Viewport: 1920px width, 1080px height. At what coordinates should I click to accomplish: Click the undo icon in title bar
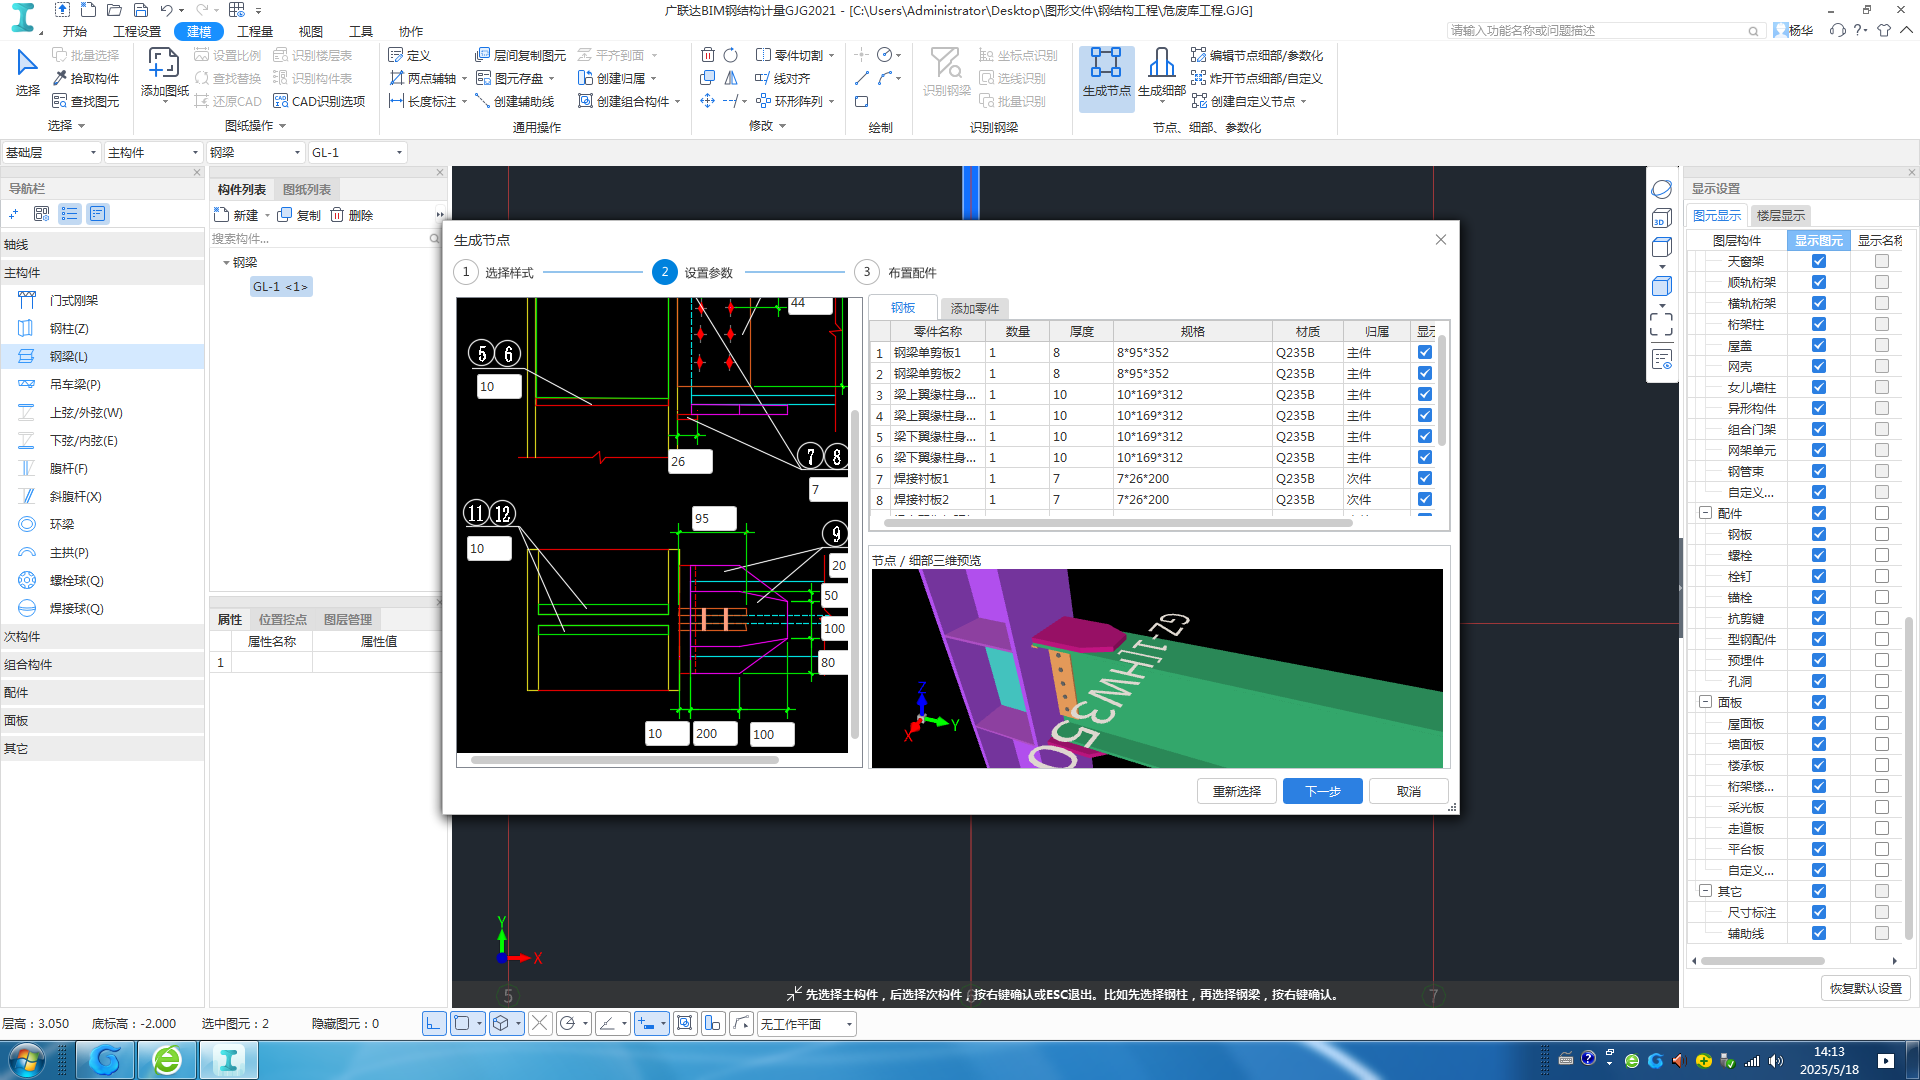point(167,10)
